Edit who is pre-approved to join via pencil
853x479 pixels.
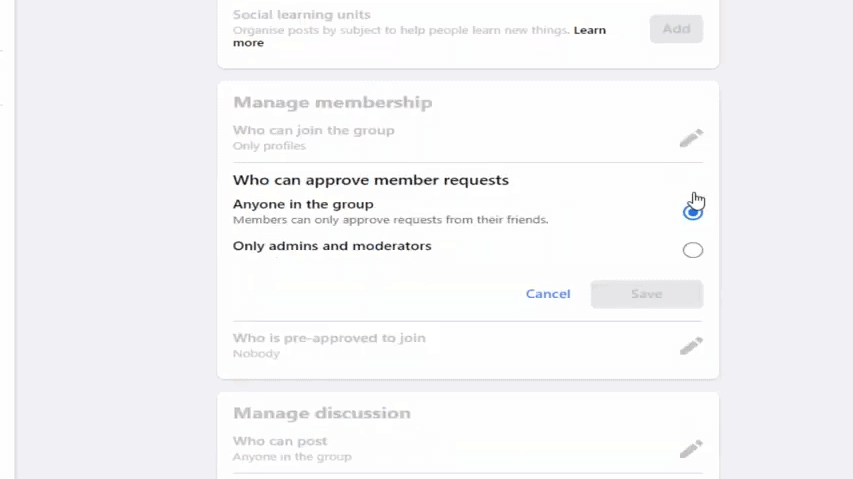691,346
